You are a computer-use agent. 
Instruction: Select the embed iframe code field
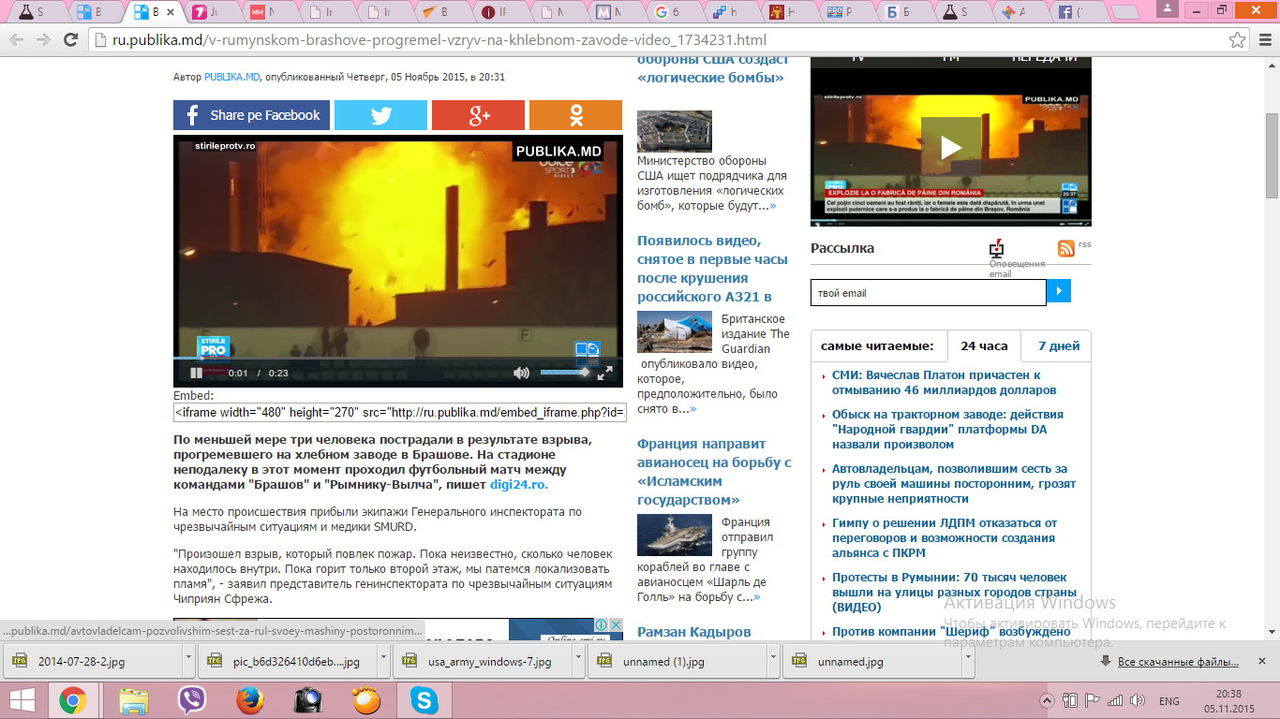[x=400, y=412]
